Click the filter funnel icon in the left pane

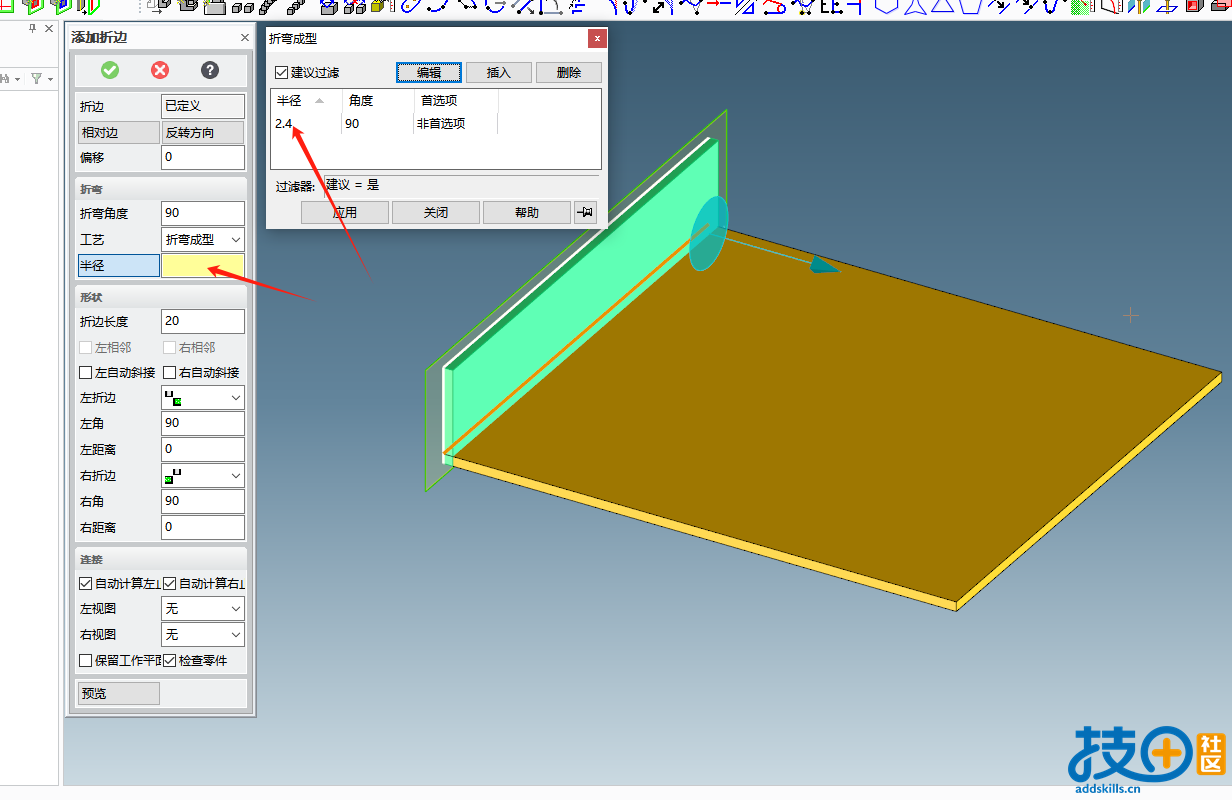[x=36, y=78]
